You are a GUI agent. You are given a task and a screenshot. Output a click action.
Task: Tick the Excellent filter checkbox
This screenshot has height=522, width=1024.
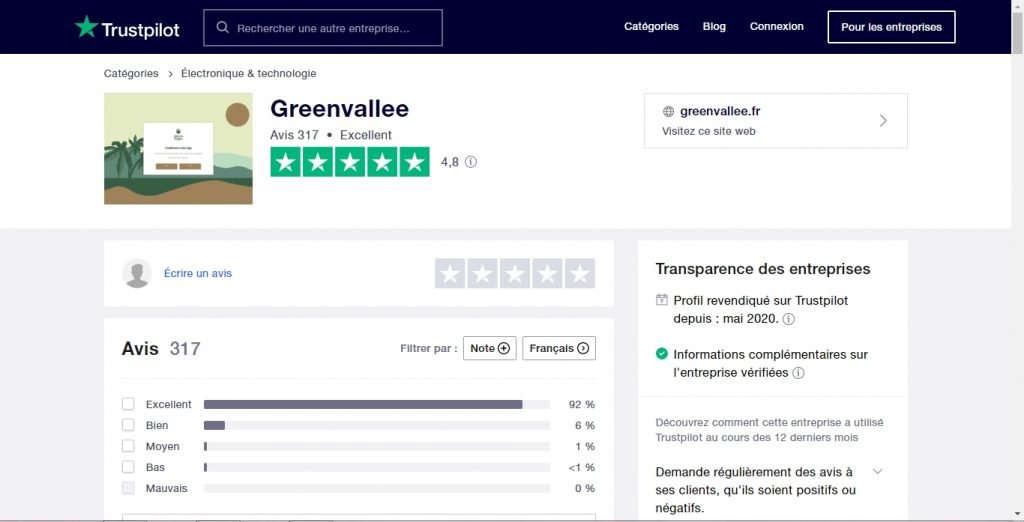click(128, 404)
